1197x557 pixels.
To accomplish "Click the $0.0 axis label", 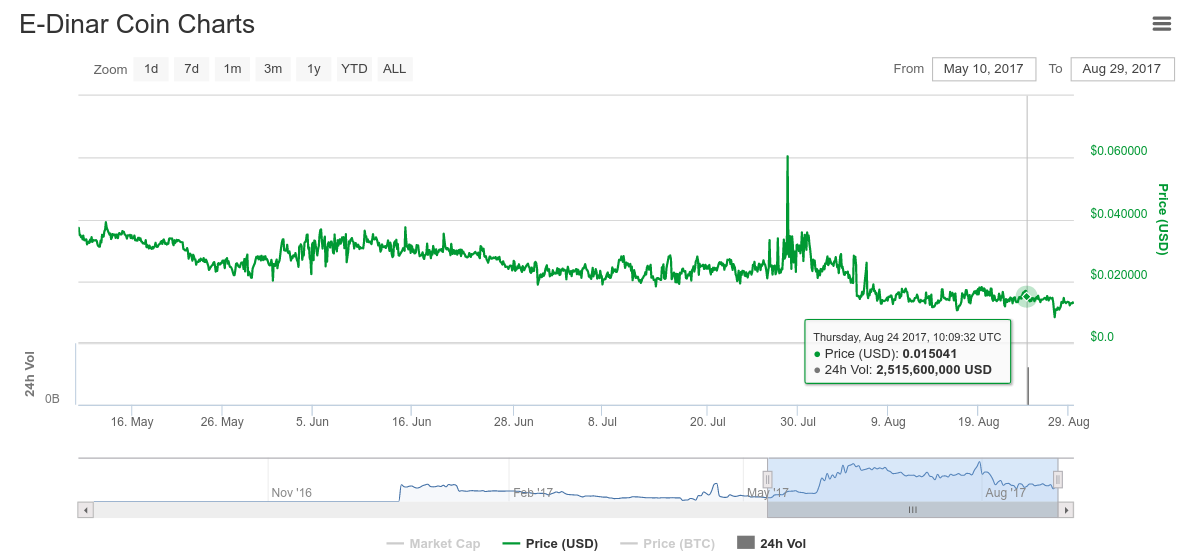I will [x=1102, y=336].
